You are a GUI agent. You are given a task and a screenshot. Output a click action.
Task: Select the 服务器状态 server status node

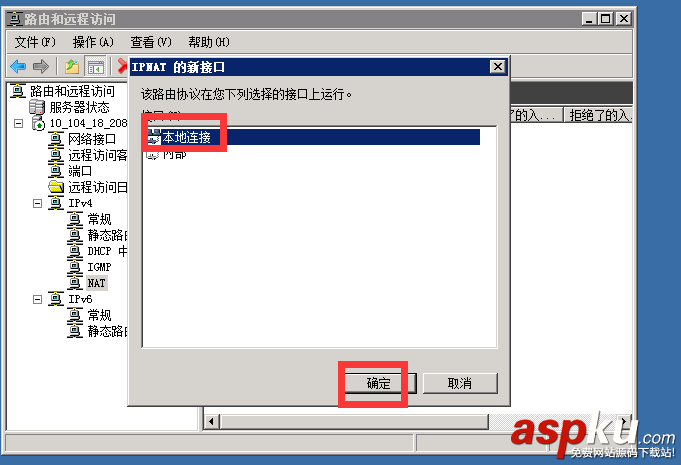[x=79, y=107]
